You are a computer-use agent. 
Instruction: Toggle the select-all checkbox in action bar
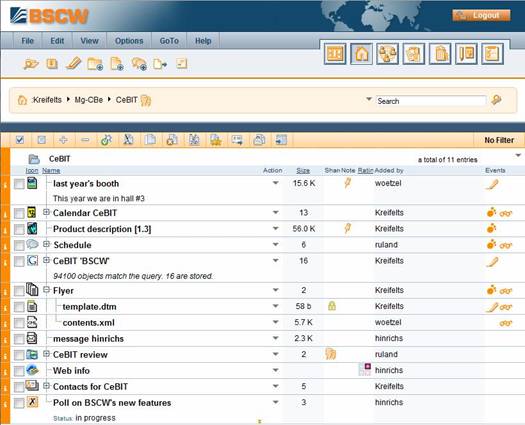tap(20, 140)
